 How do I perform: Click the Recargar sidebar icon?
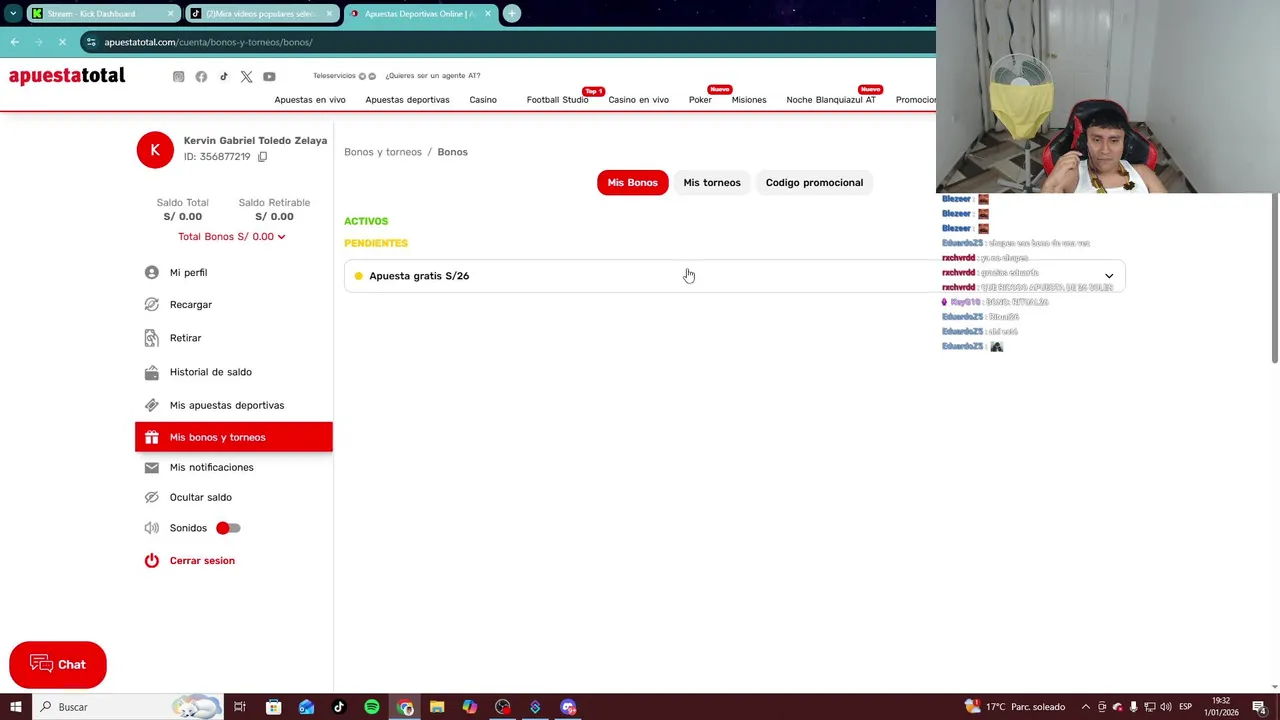152,305
